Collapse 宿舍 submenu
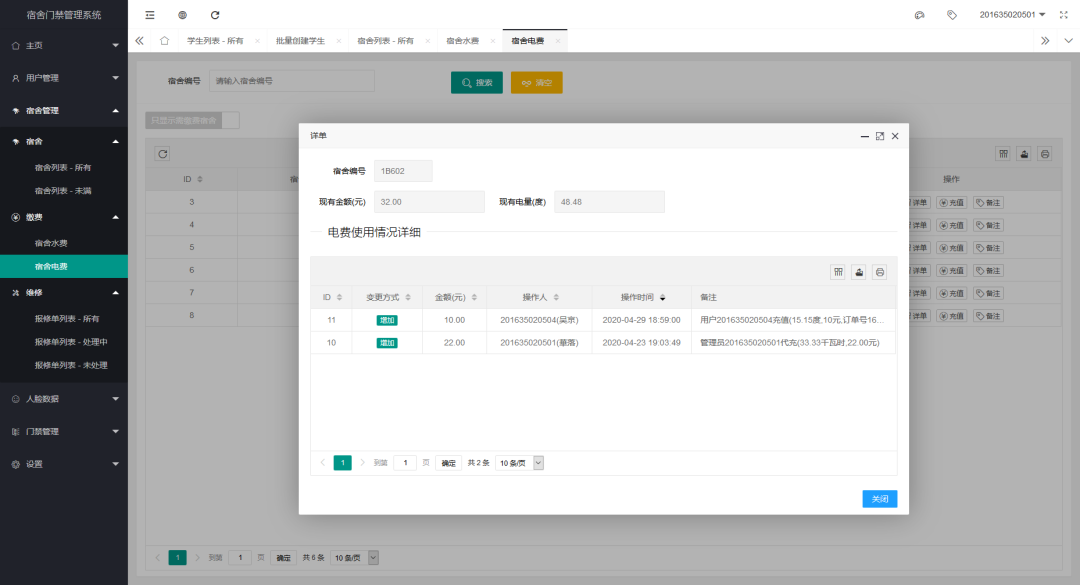Viewport: 1080px width, 585px height. (x=64, y=141)
